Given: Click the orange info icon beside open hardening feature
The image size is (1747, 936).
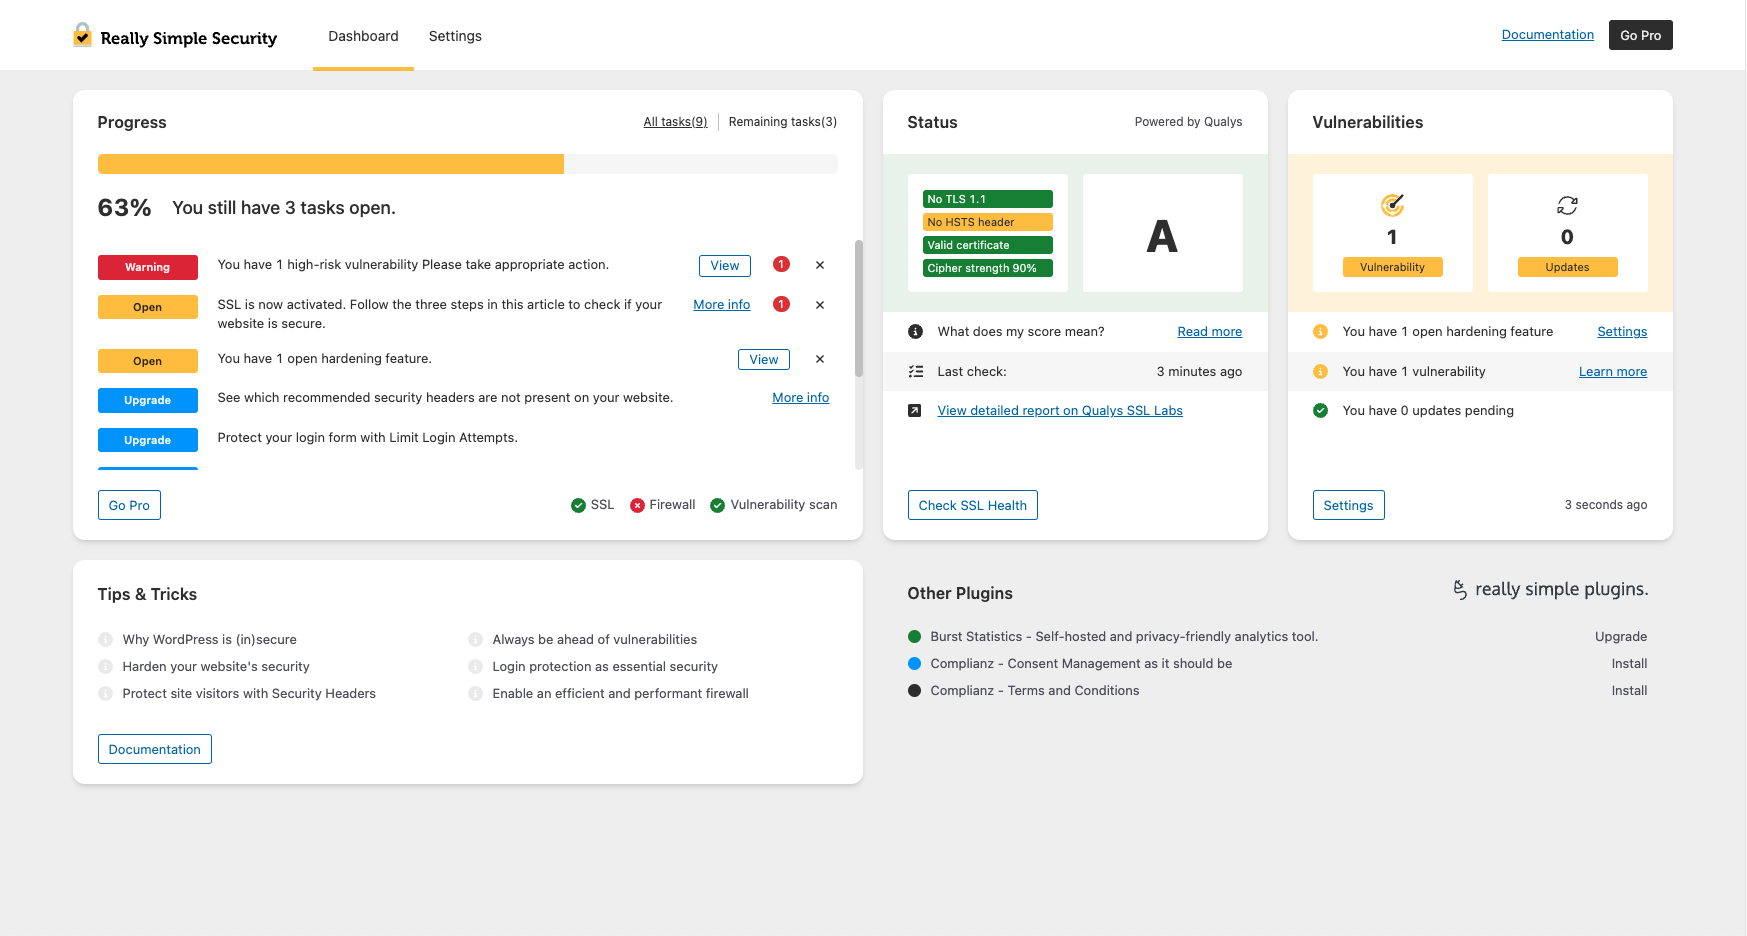Looking at the screenshot, I should 1321,331.
